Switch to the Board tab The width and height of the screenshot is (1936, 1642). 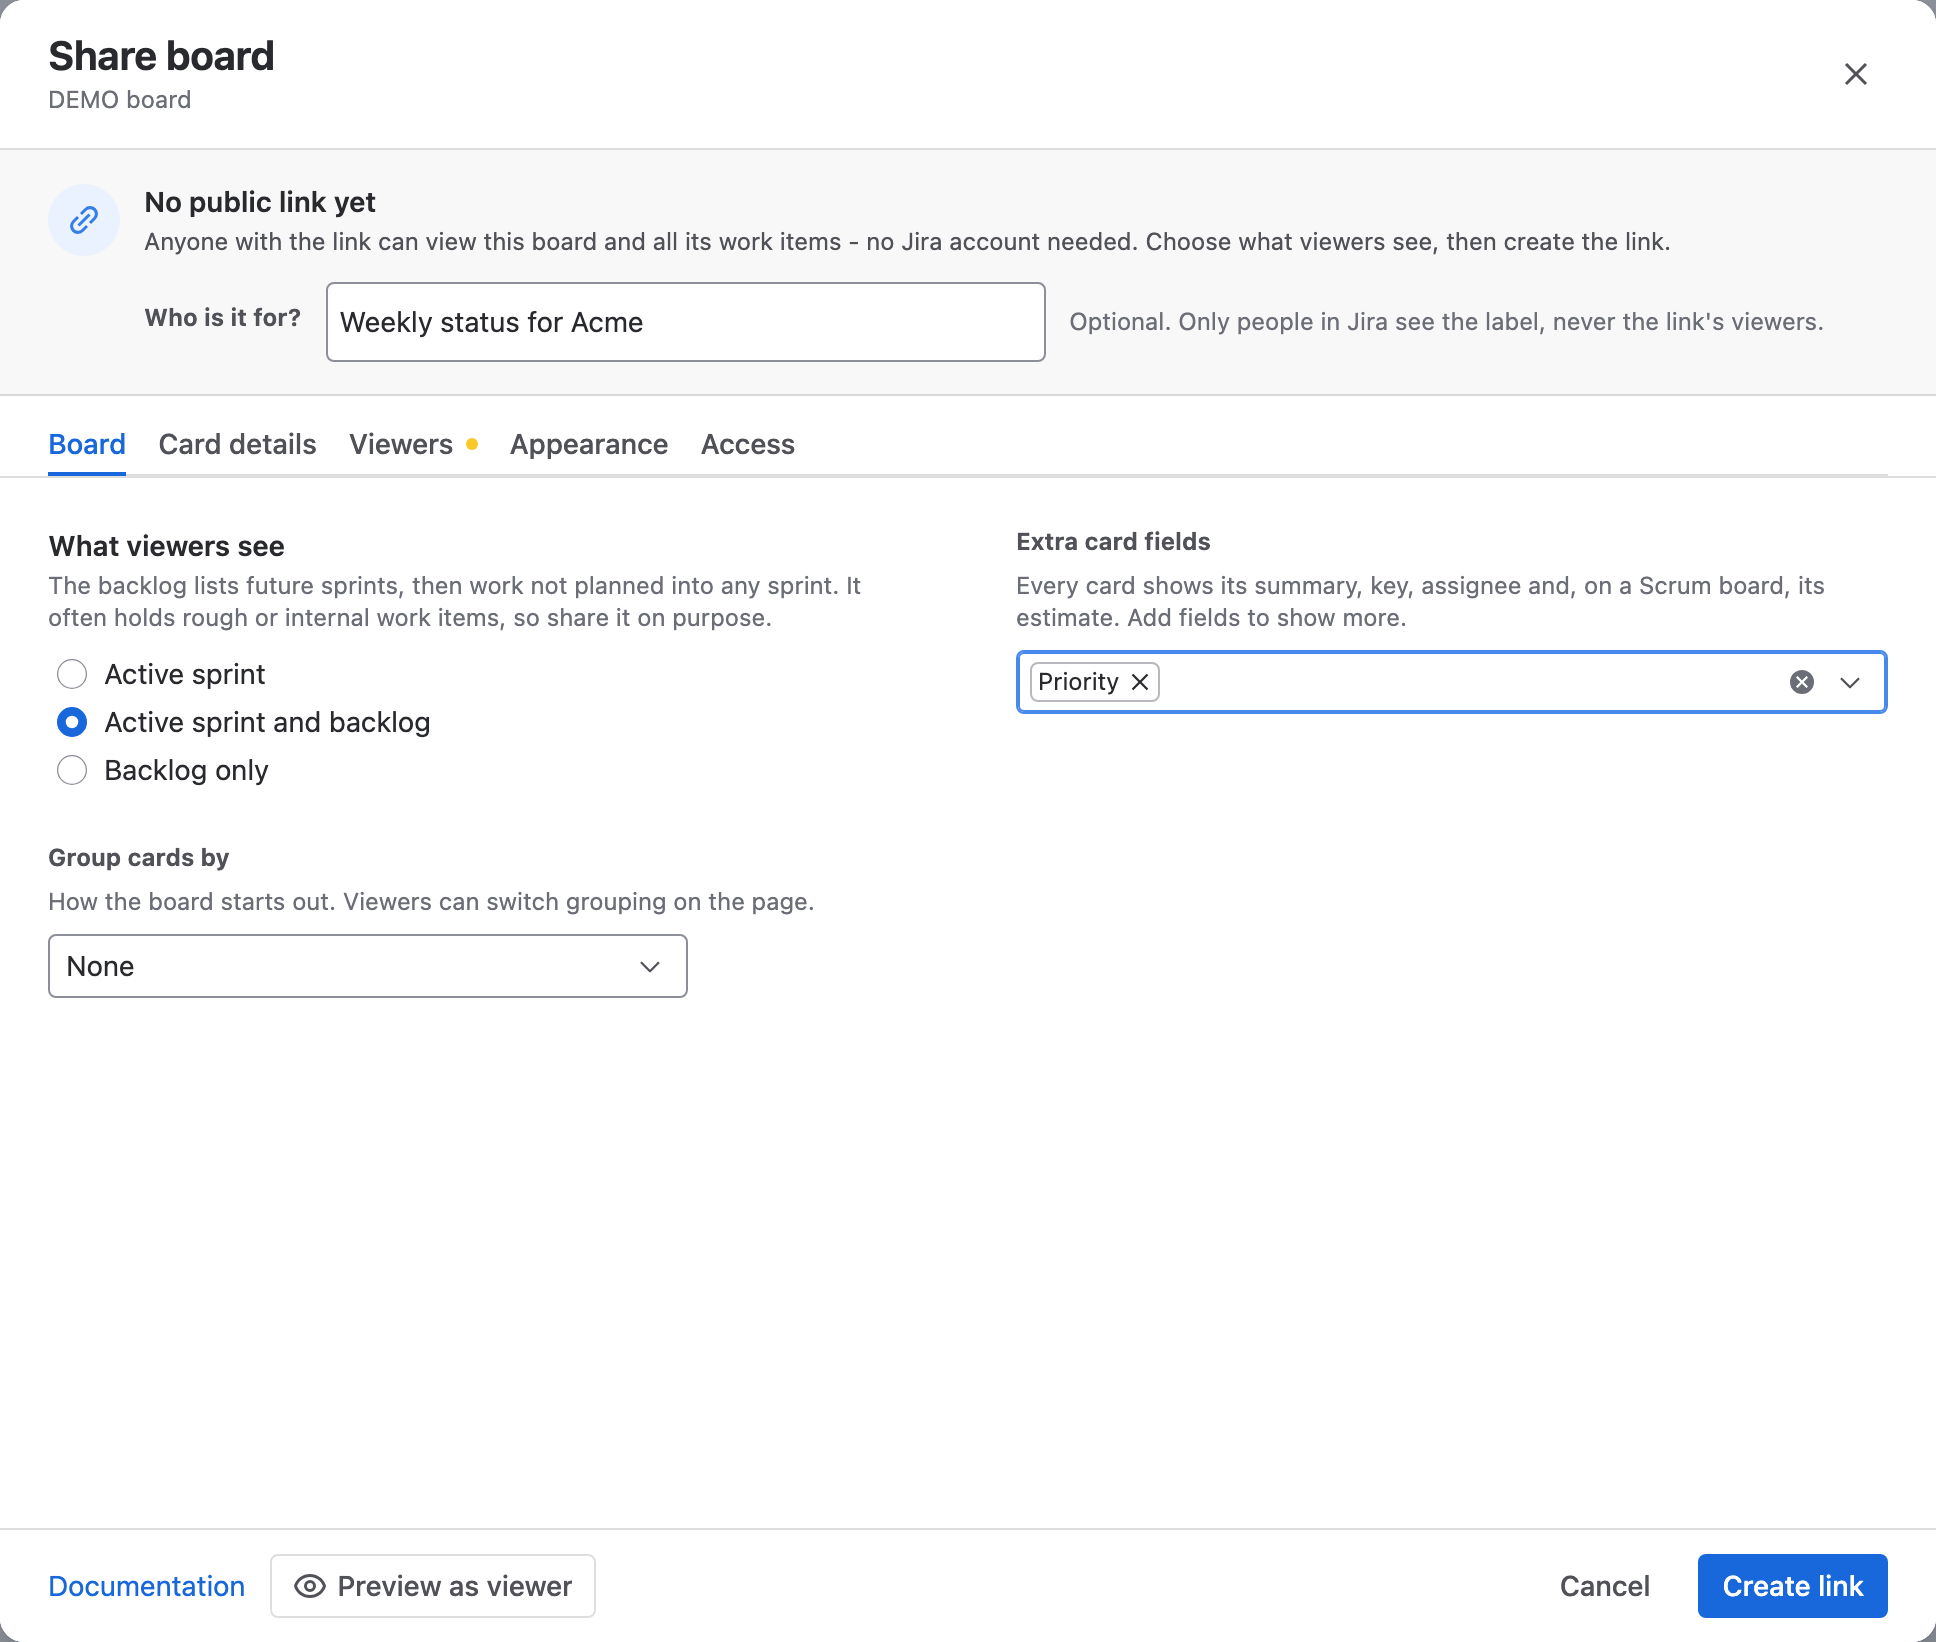(87, 444)
